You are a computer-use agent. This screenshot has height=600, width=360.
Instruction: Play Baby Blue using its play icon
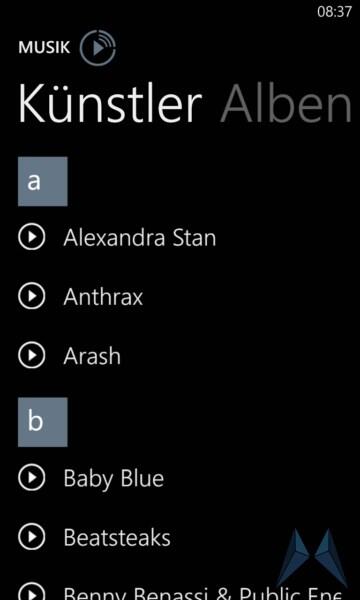click(32, 478)
